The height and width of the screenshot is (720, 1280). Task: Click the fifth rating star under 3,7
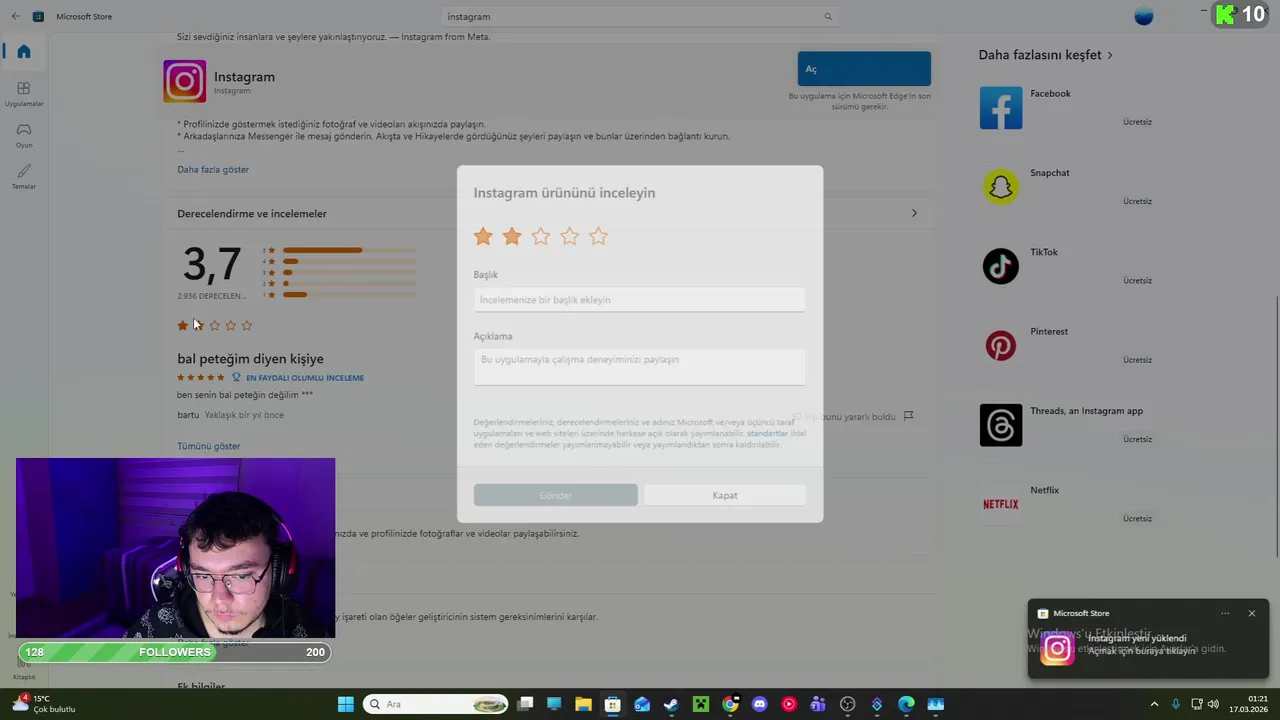coord(247,325)
